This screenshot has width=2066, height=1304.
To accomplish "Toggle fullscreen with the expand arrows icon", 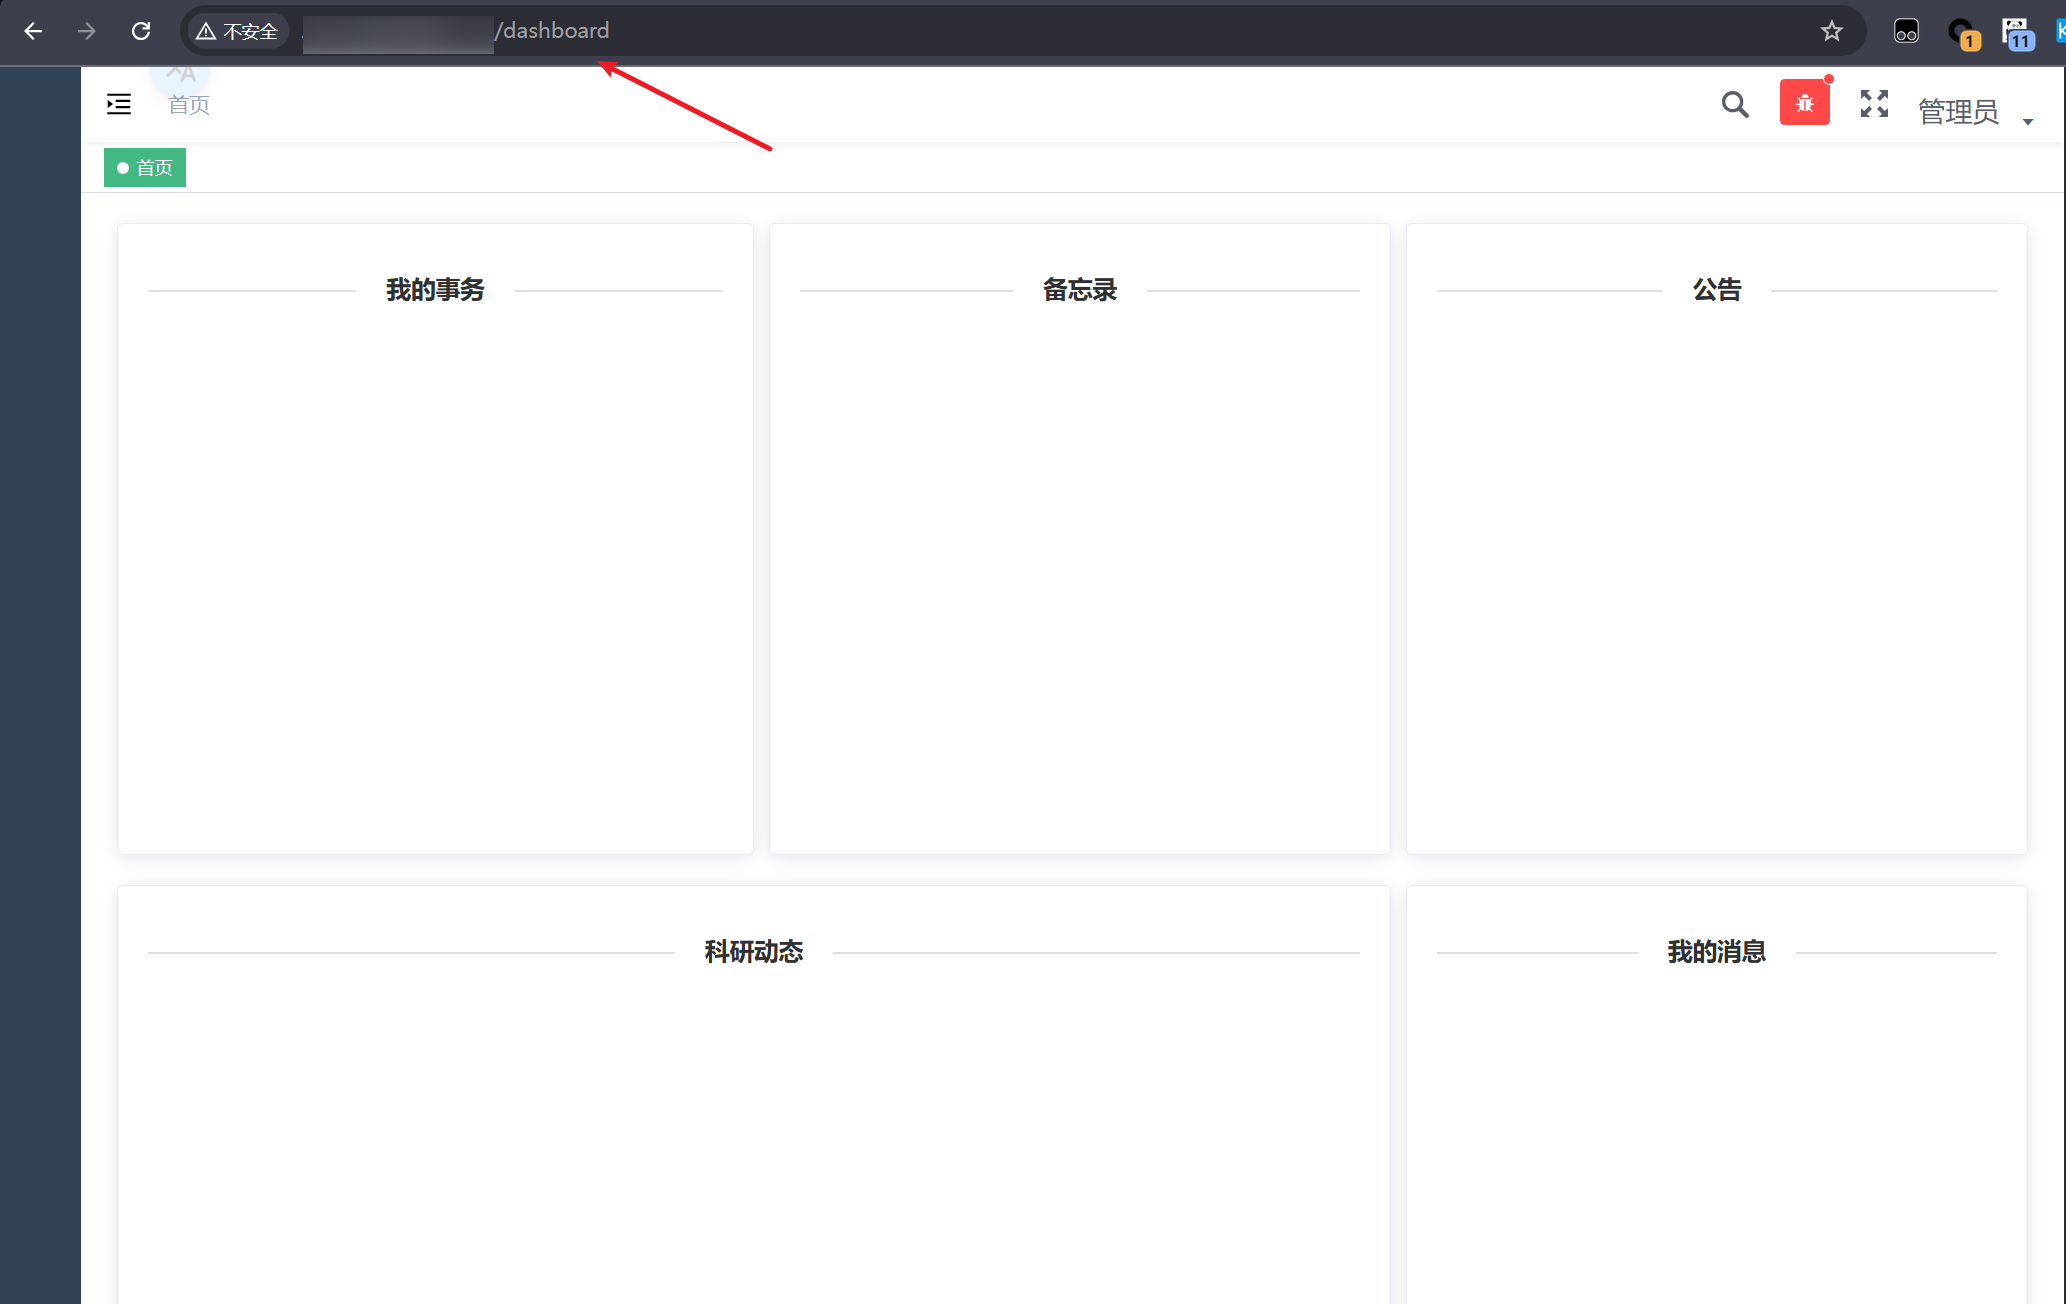I will click(1874, 104).
